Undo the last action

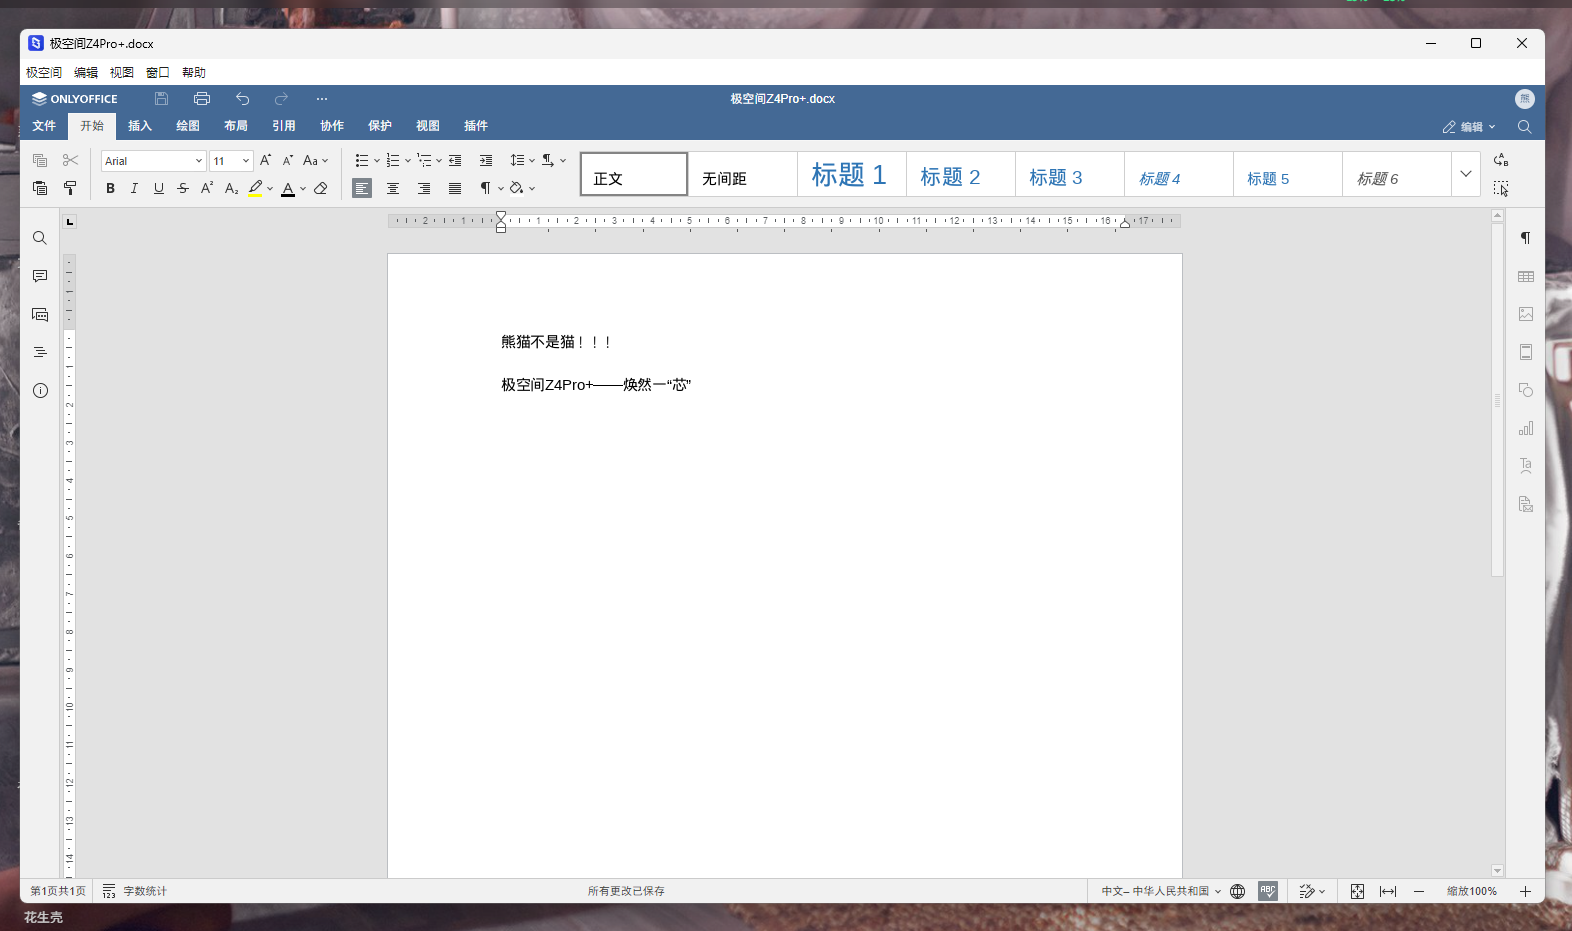[x=242, y=99]
